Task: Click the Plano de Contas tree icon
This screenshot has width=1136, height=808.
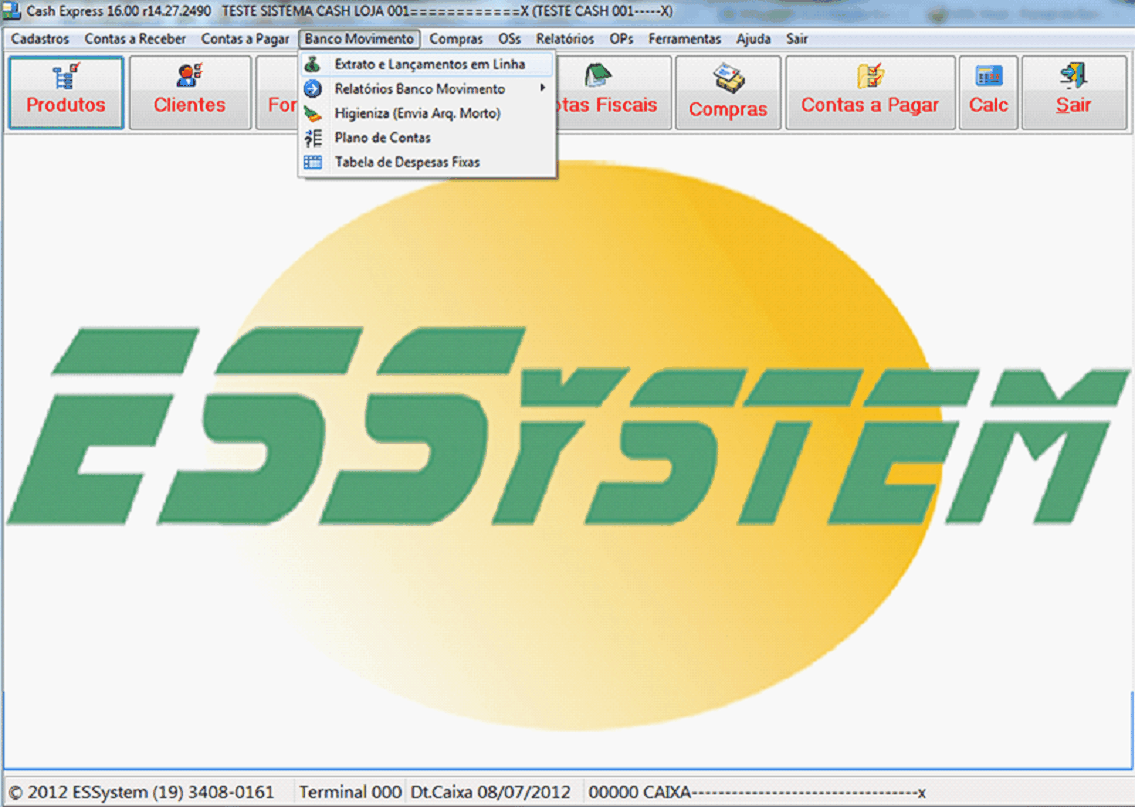Action: coord(313,138)
